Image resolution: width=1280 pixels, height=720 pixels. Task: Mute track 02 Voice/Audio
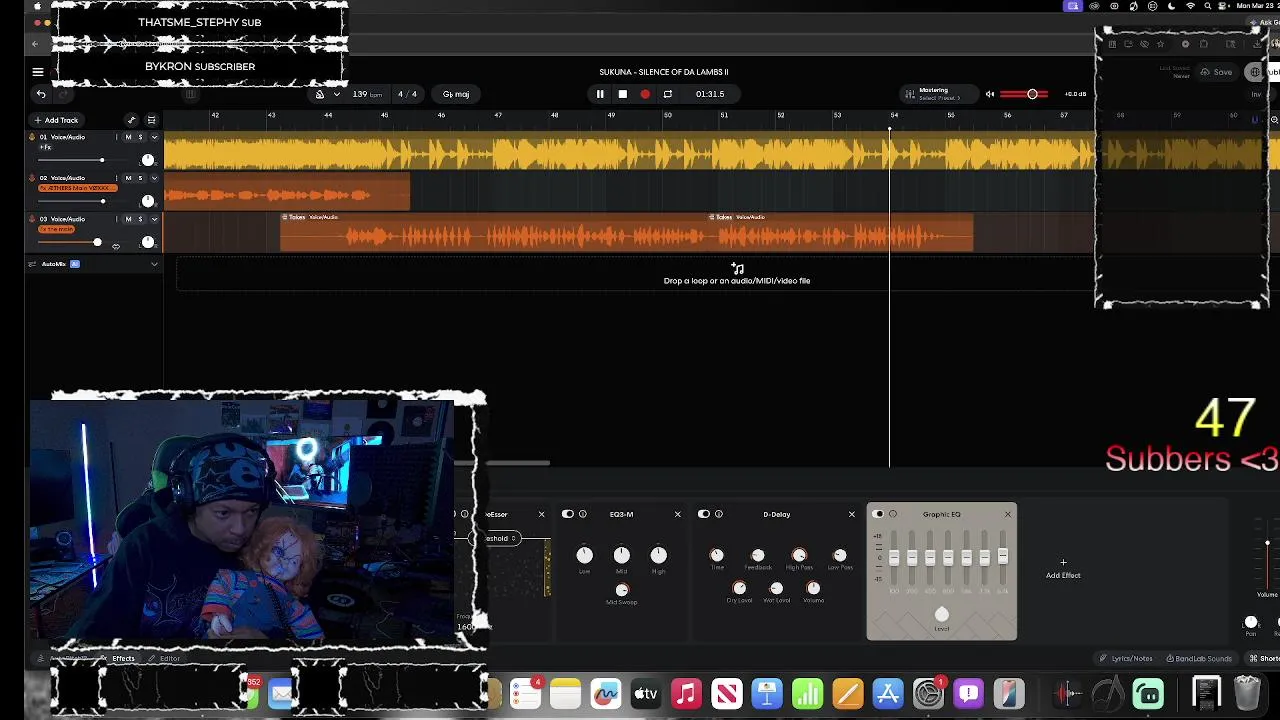[128, 178]
